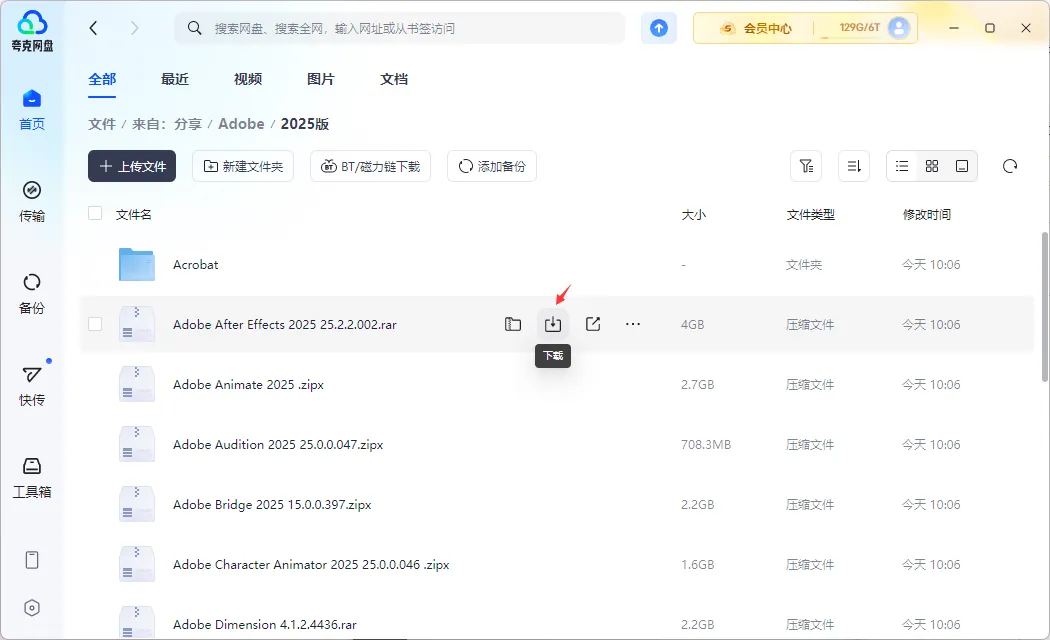
Task: Navigate forward with the right arrow
Action: click(135, 27)
